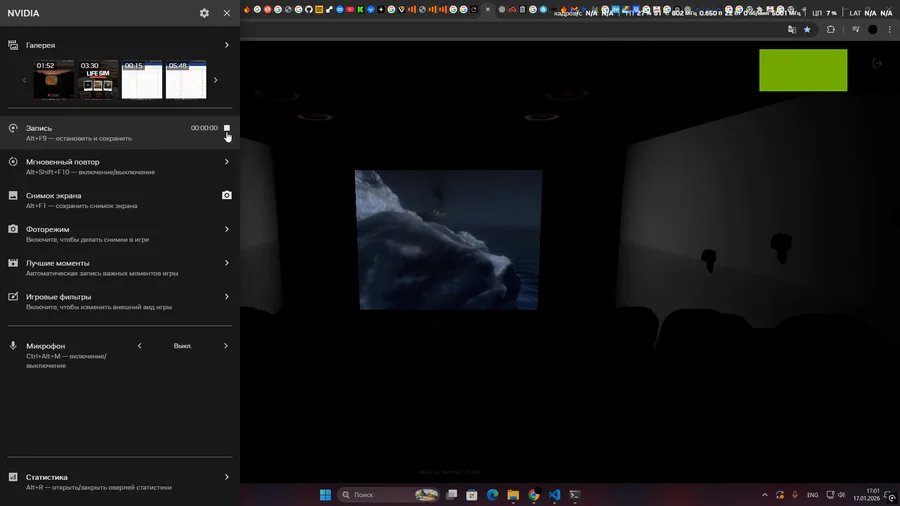Open the gallery clip labeled 05:48
The height and width of the screenshot is (506, 900).
(x=186, y=80)
